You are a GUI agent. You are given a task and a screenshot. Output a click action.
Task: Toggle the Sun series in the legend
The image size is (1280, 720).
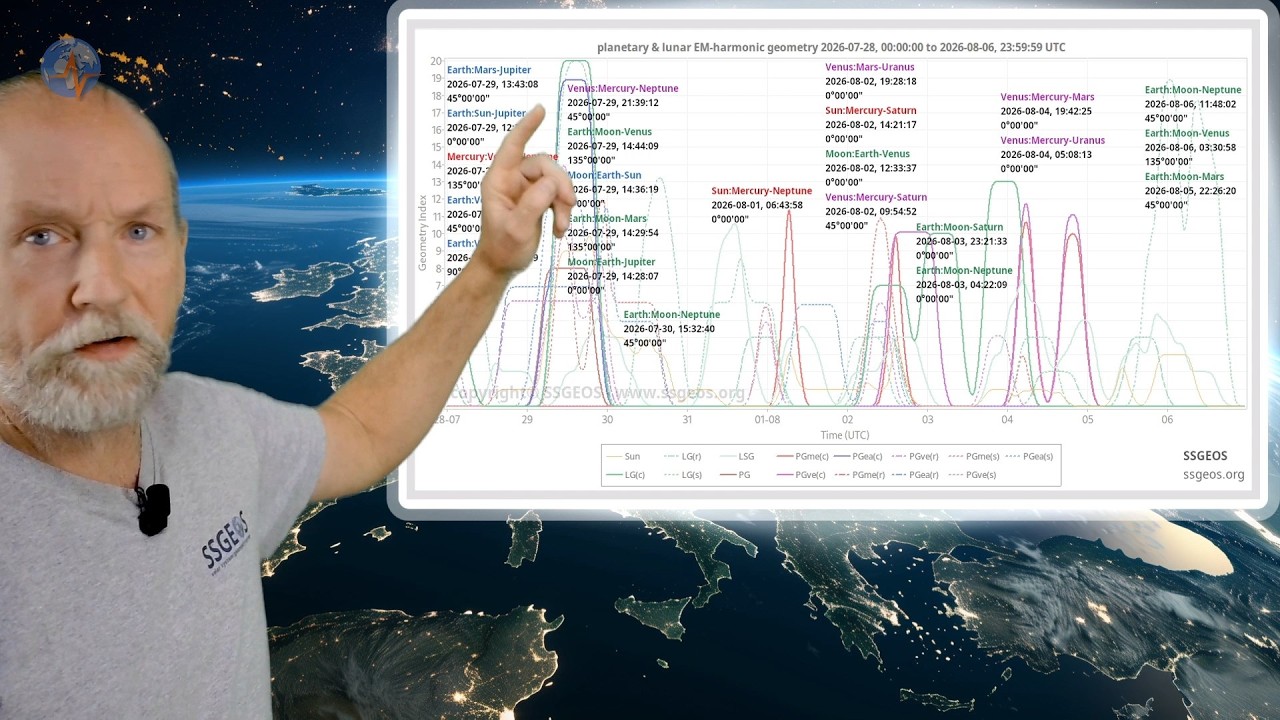pyautogui.click(x=623, y=456)
